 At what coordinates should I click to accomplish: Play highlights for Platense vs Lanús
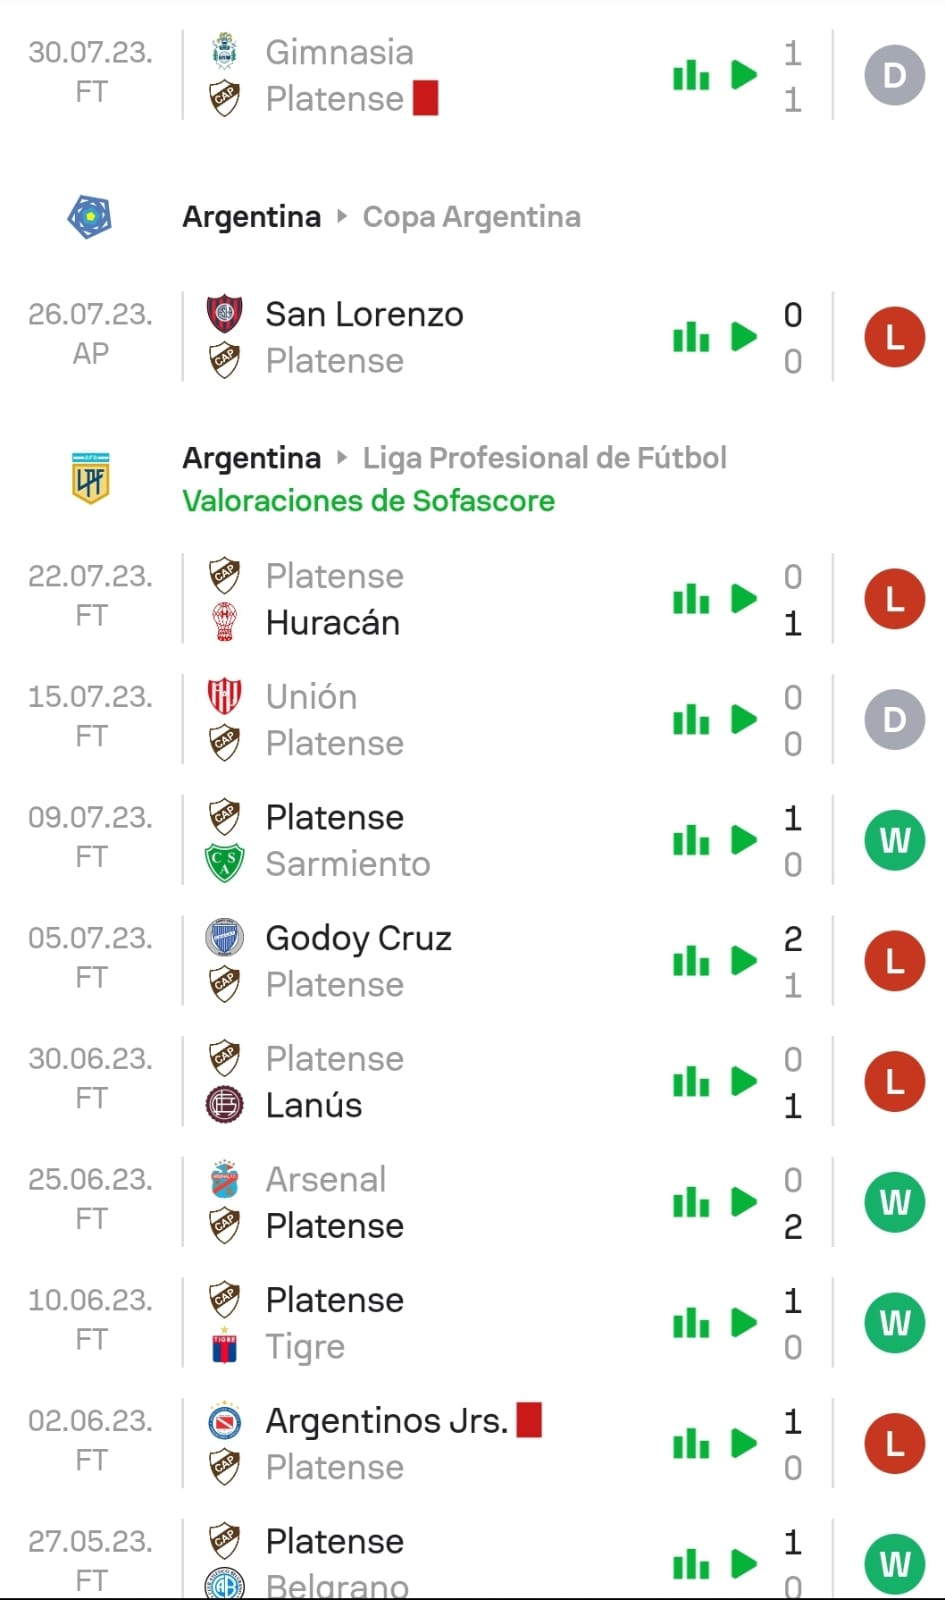[x=744, y=1082]
